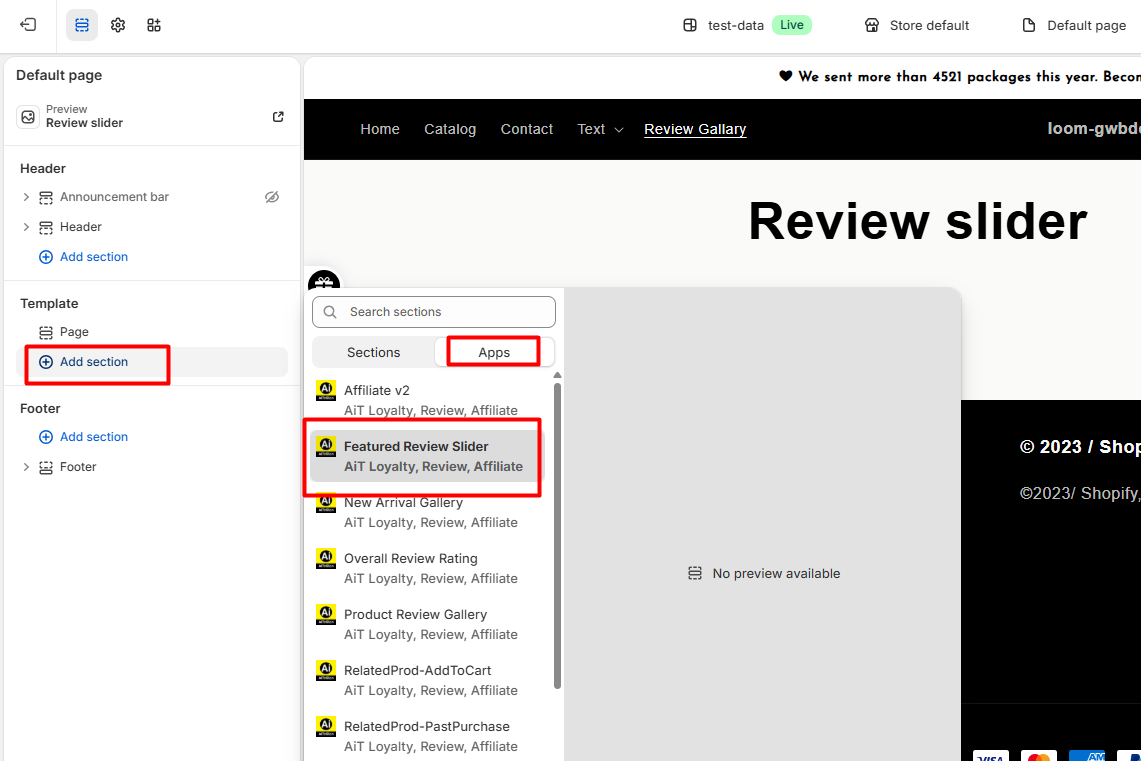Open theme settings gear icon

point(118,25)
